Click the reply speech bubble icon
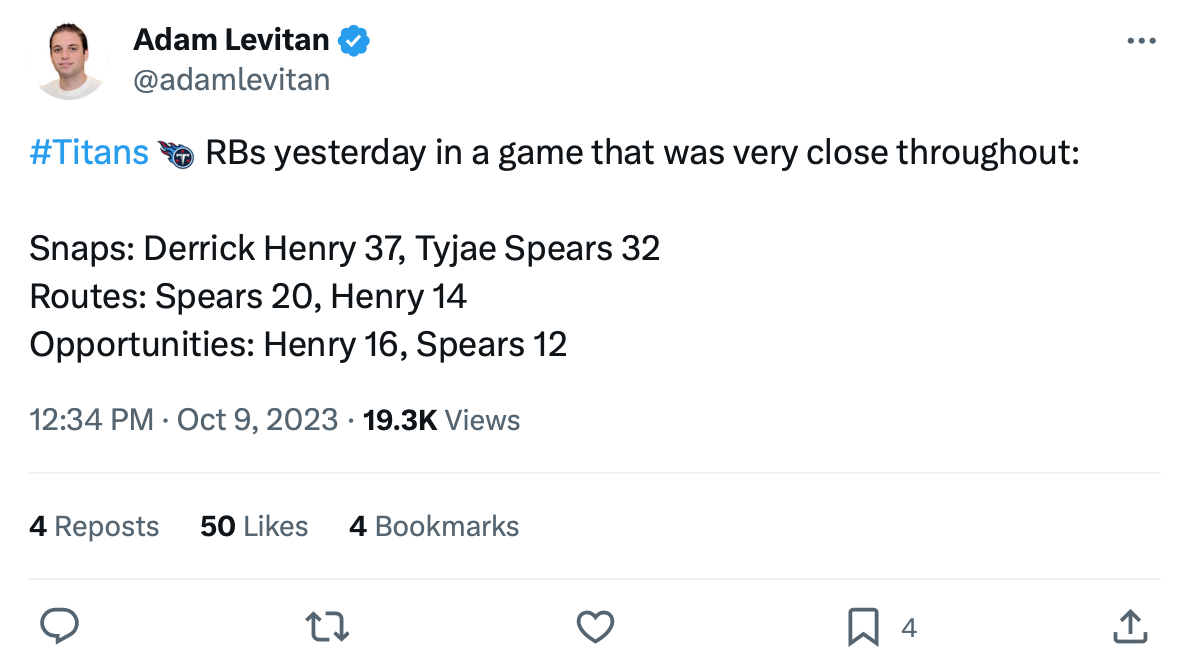 point(59,626)
